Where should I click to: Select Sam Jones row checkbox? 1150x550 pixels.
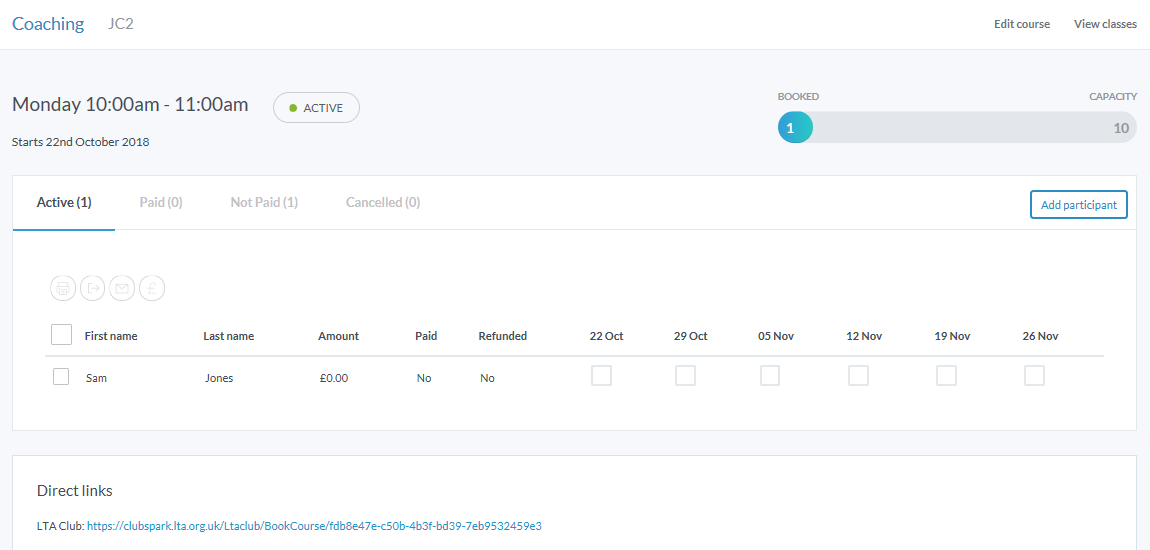tap(61, 377)
